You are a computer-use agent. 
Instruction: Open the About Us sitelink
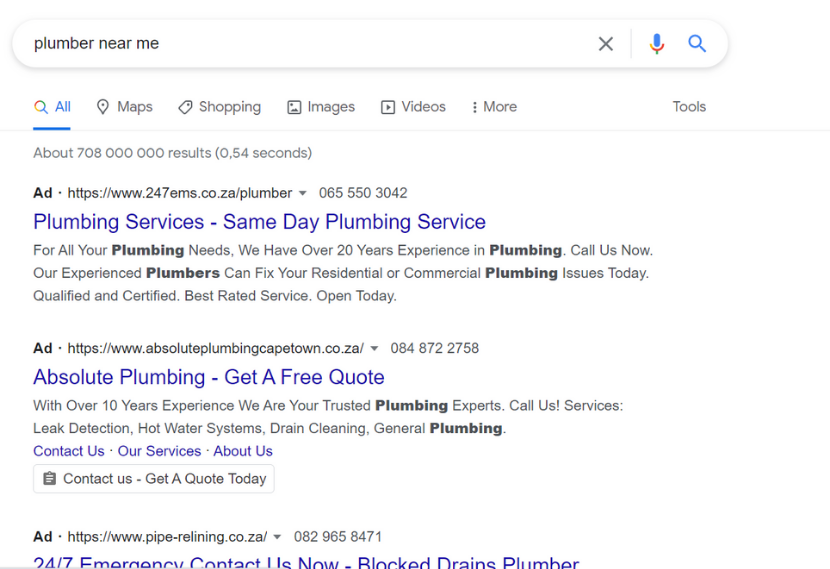pos(243,451)
